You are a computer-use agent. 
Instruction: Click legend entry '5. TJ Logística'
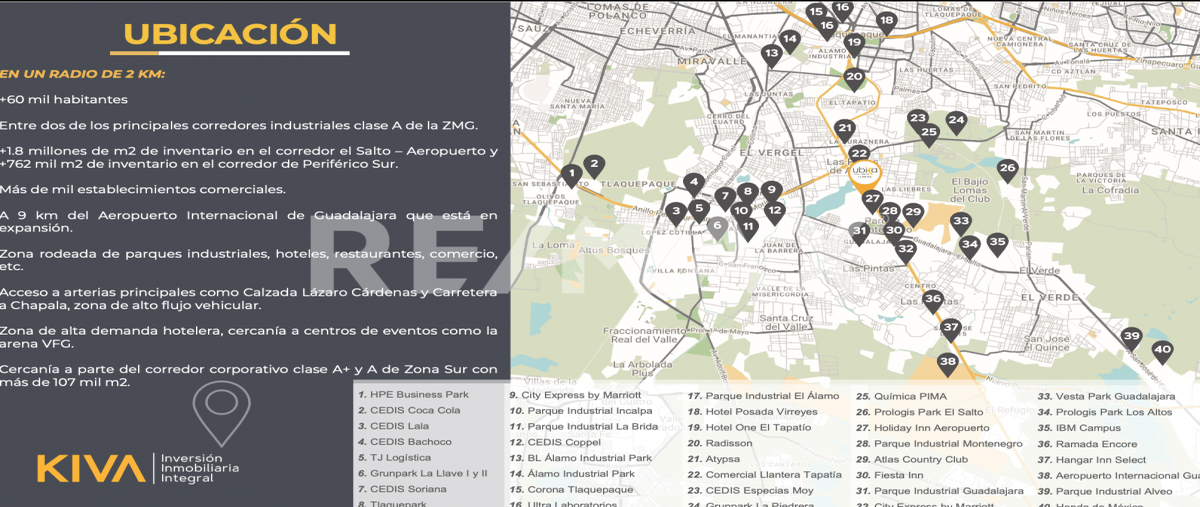pyautogui.click(x=397, y=458)
